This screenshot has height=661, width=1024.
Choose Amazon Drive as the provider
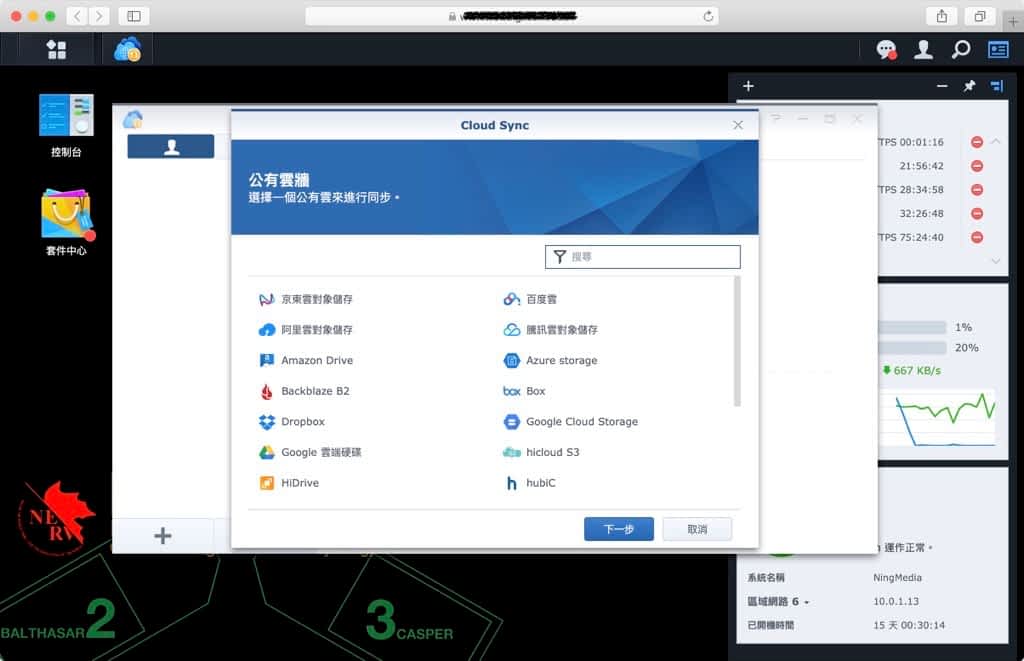[x=306, y=361]
